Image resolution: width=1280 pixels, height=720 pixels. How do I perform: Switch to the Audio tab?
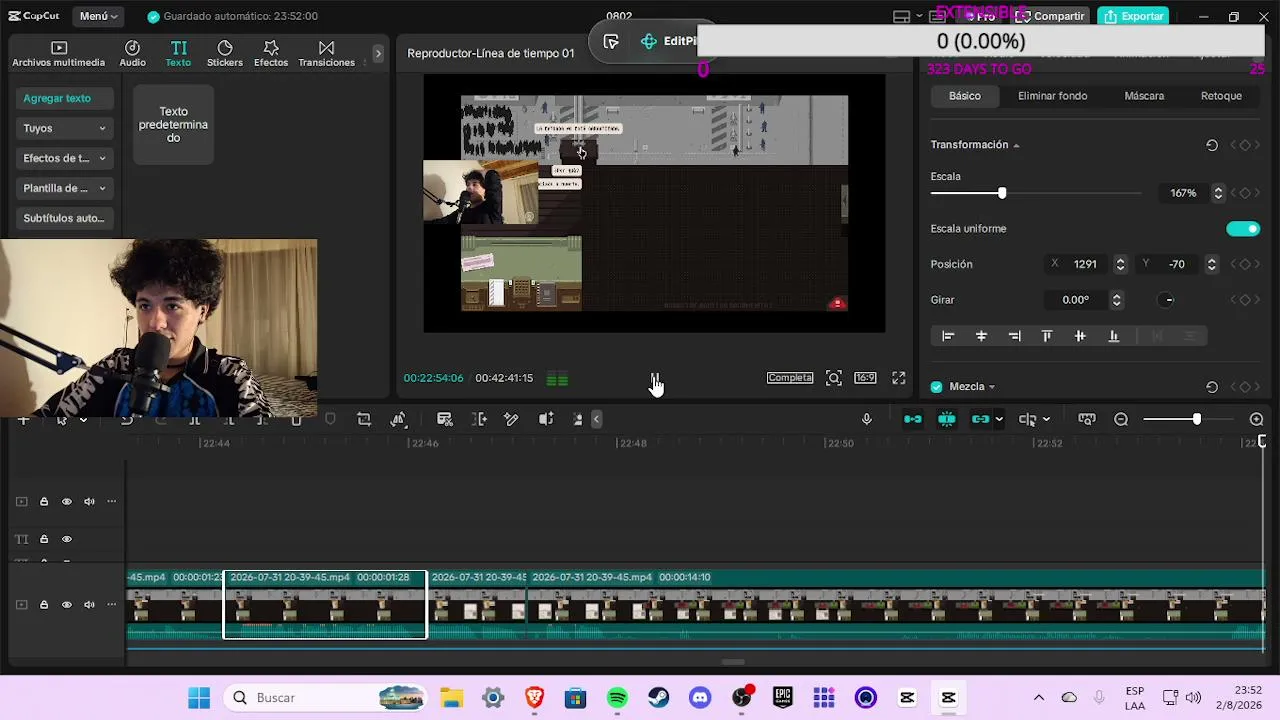(133, 54)
